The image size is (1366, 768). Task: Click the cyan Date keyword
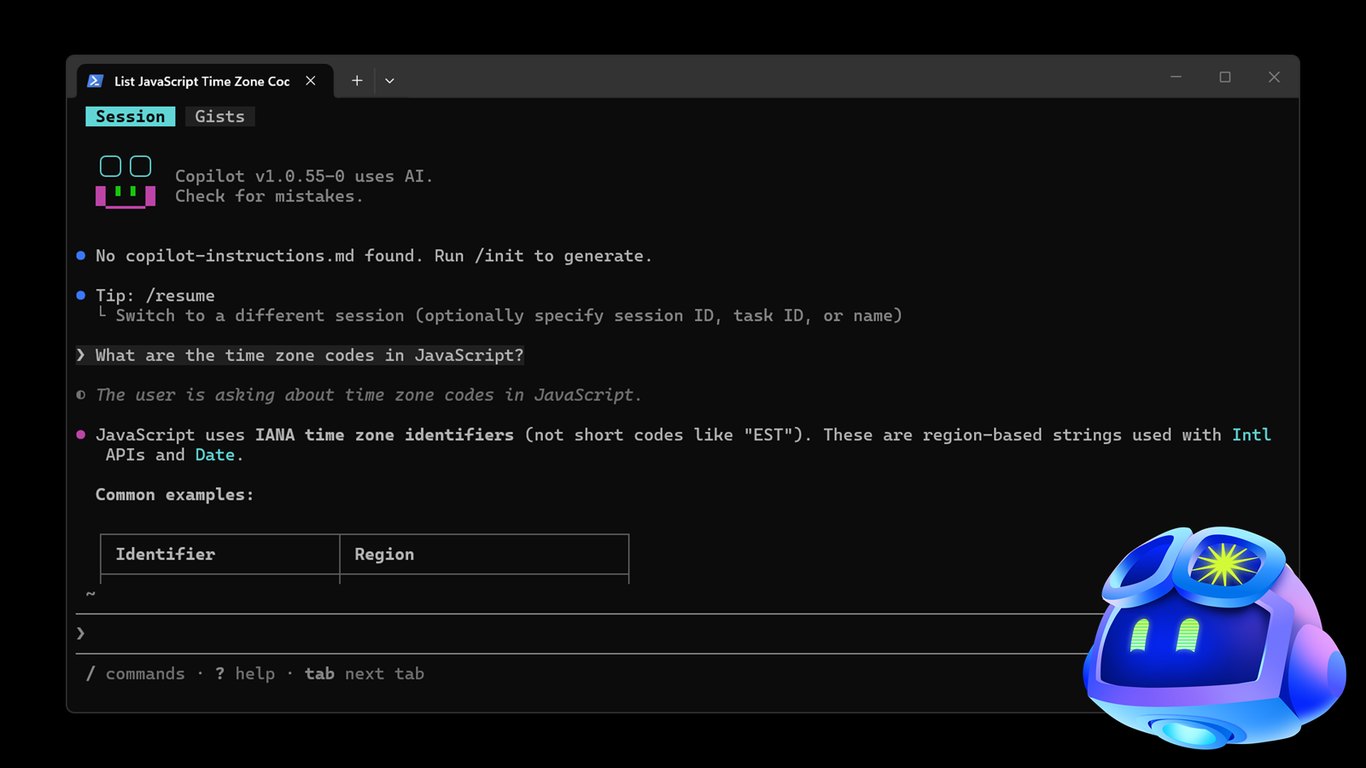click(x=215, y=455)
